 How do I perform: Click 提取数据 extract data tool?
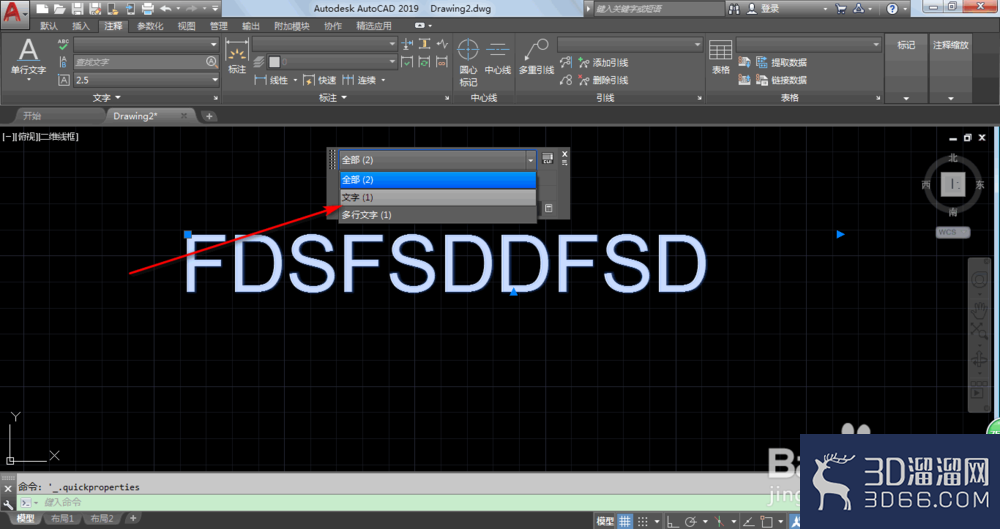pyautogui.click(x=781, y=63)
